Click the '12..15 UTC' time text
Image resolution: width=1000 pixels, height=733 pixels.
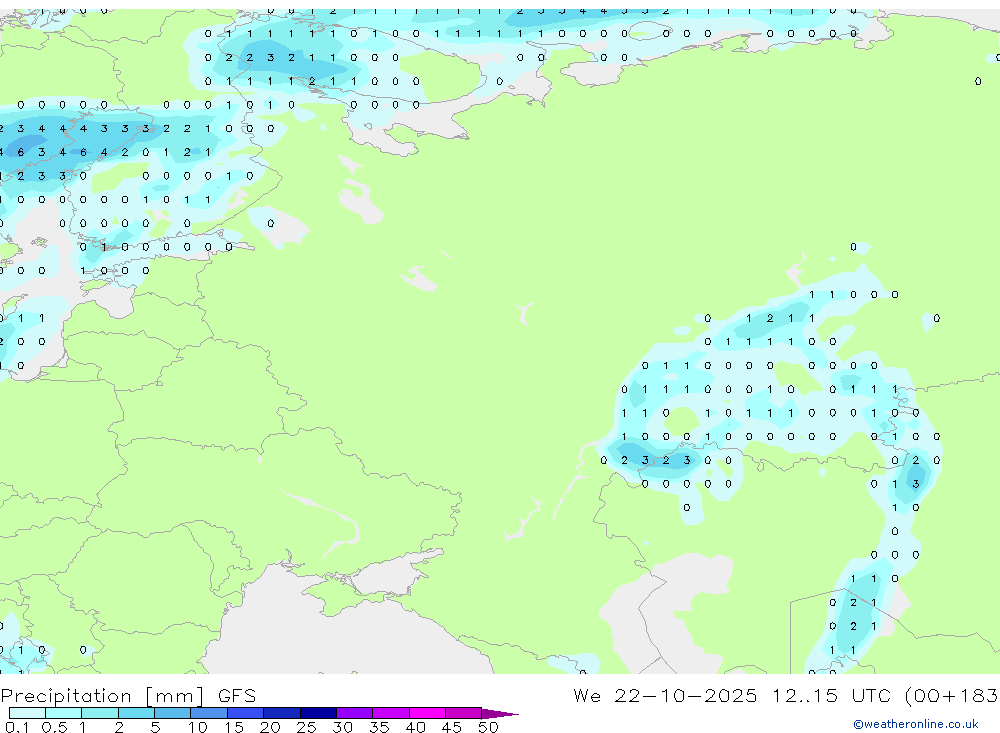[x=830, y=695]
